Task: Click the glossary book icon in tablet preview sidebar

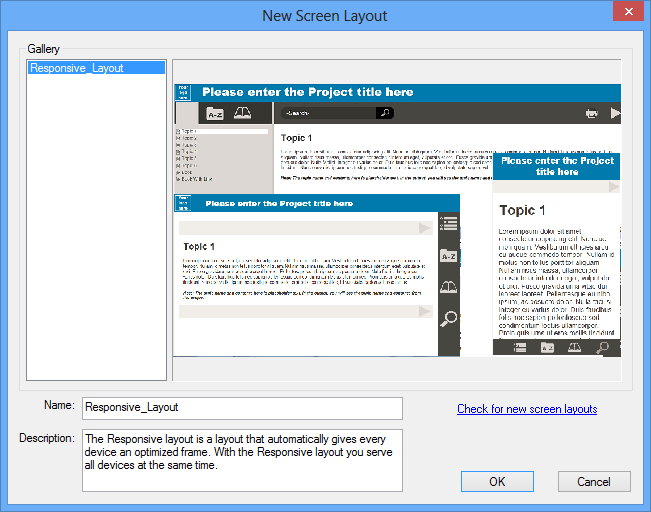Action: click(x=449, y=288)
